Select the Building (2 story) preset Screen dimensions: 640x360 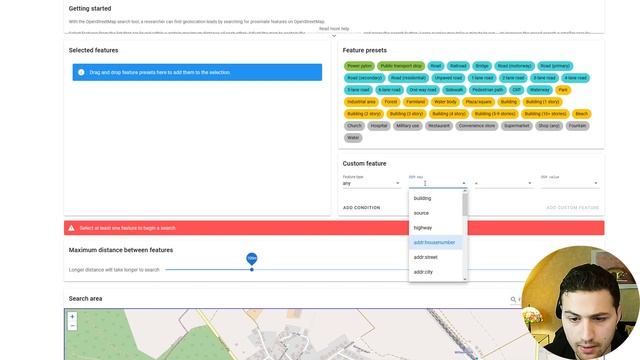click(364, 114)
